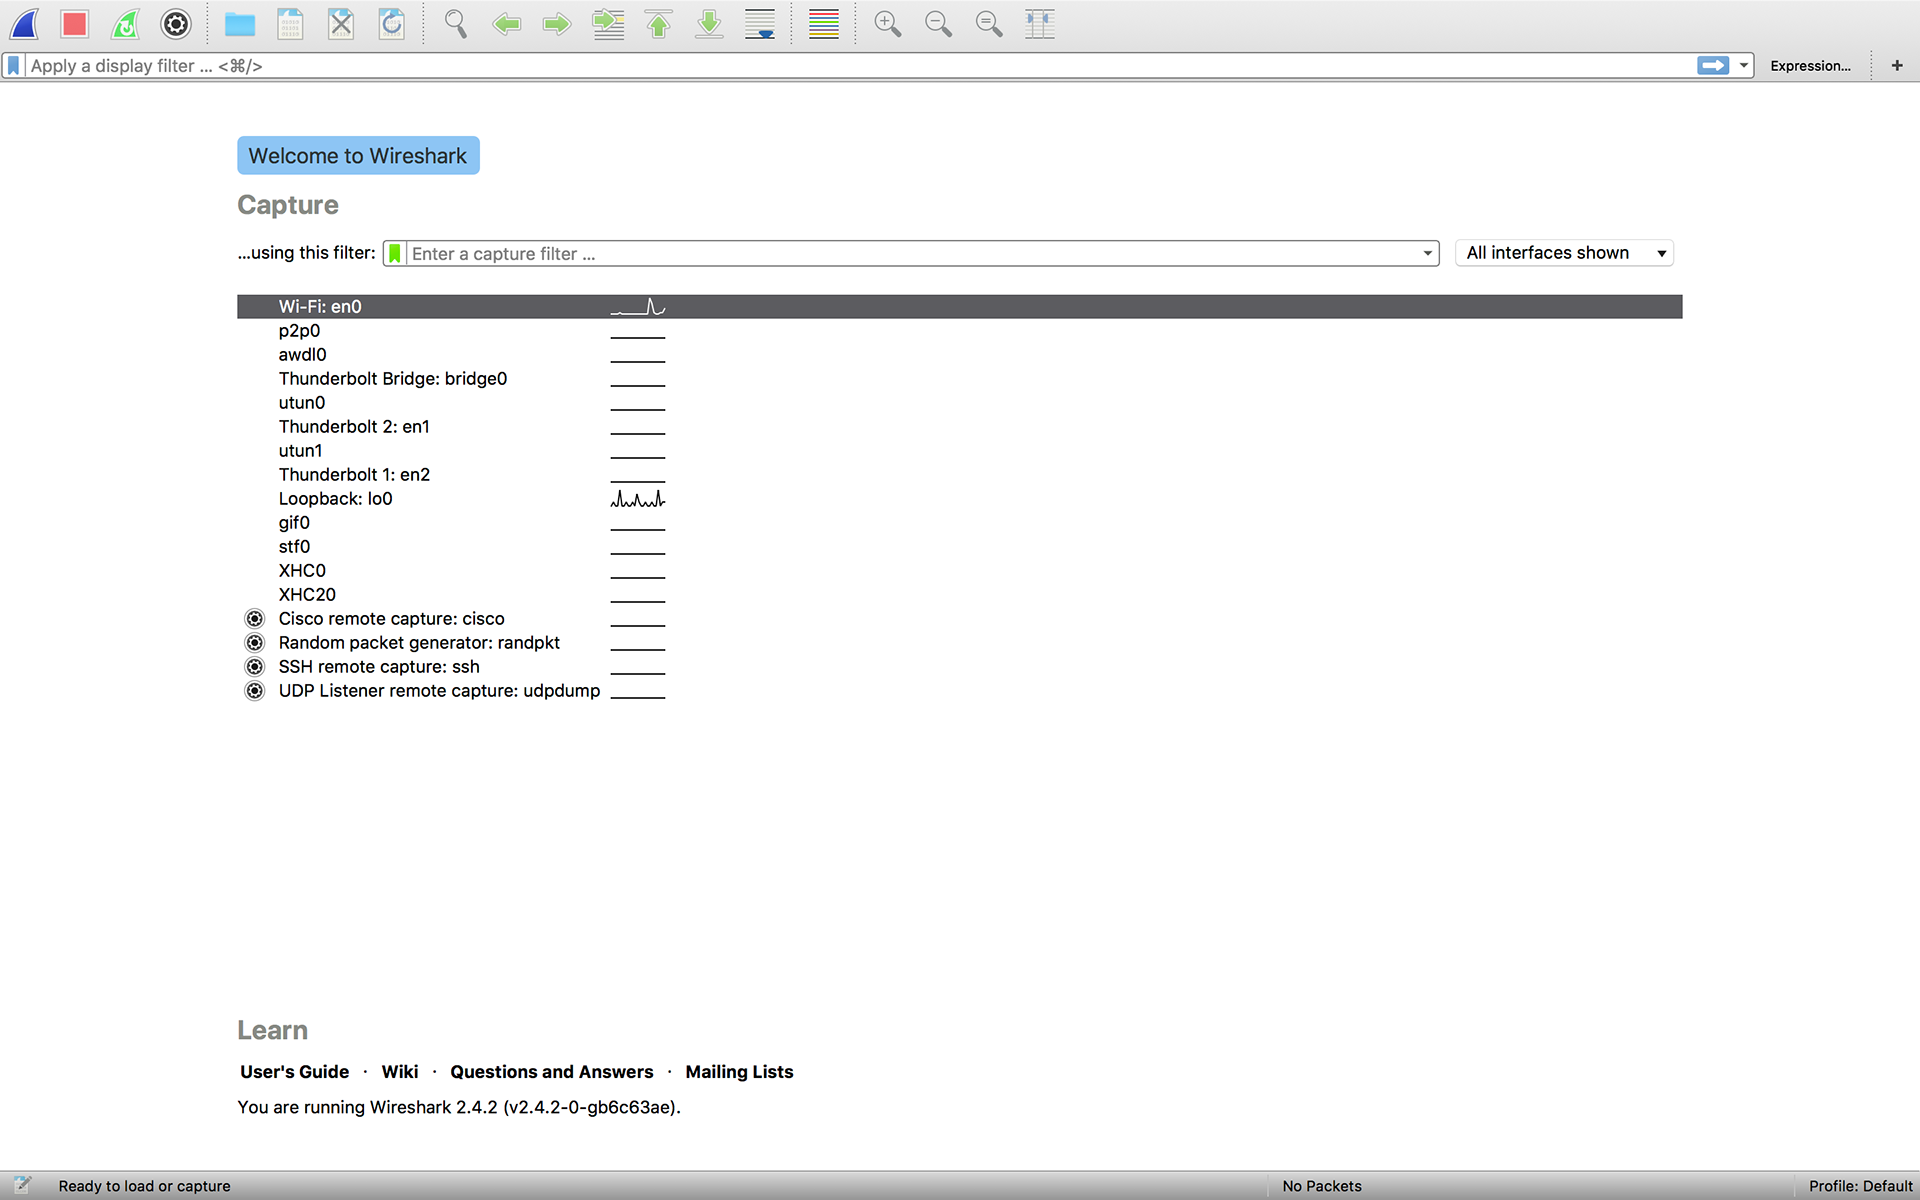Click the display filter input field
The width and height of the screenshot is (1920, 1200).
pyautogui.click(x=860, y=66)
